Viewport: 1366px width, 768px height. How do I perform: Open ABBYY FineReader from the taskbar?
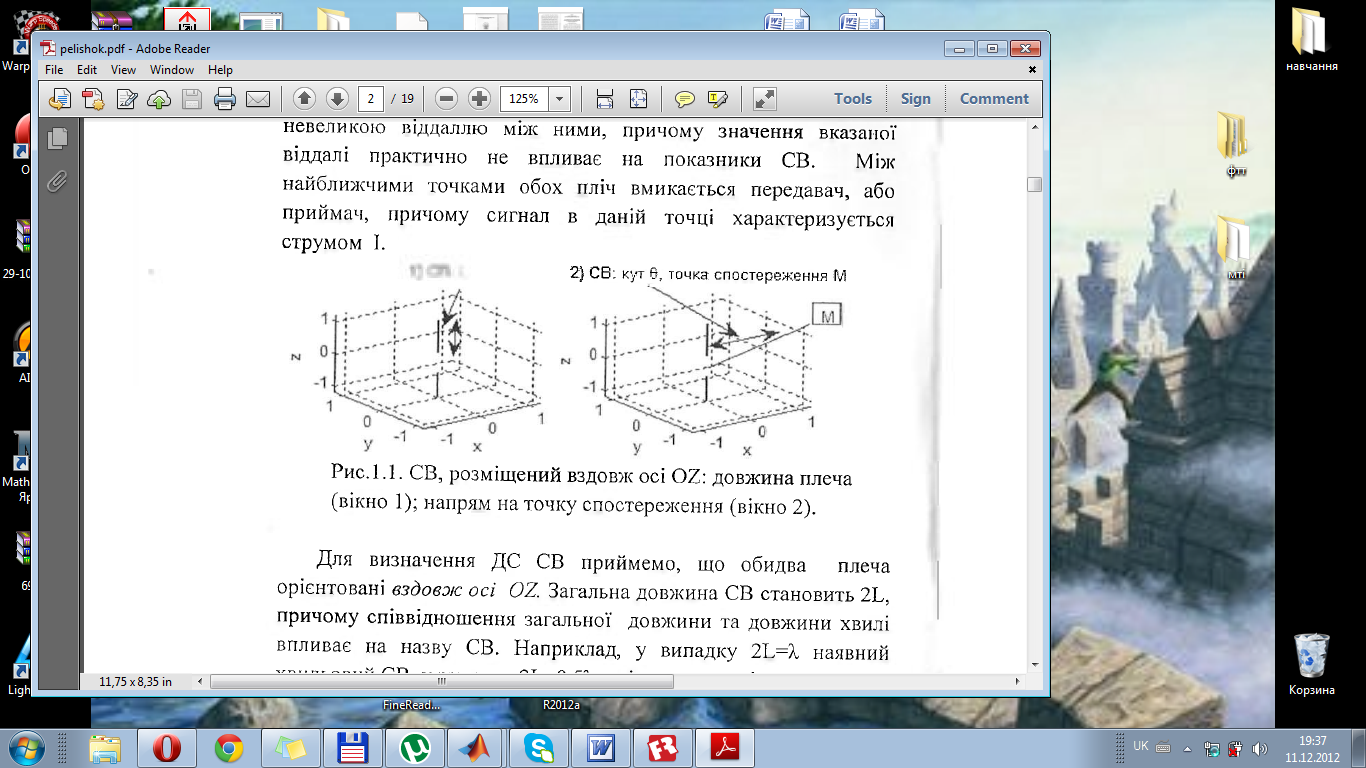(663, 748)
